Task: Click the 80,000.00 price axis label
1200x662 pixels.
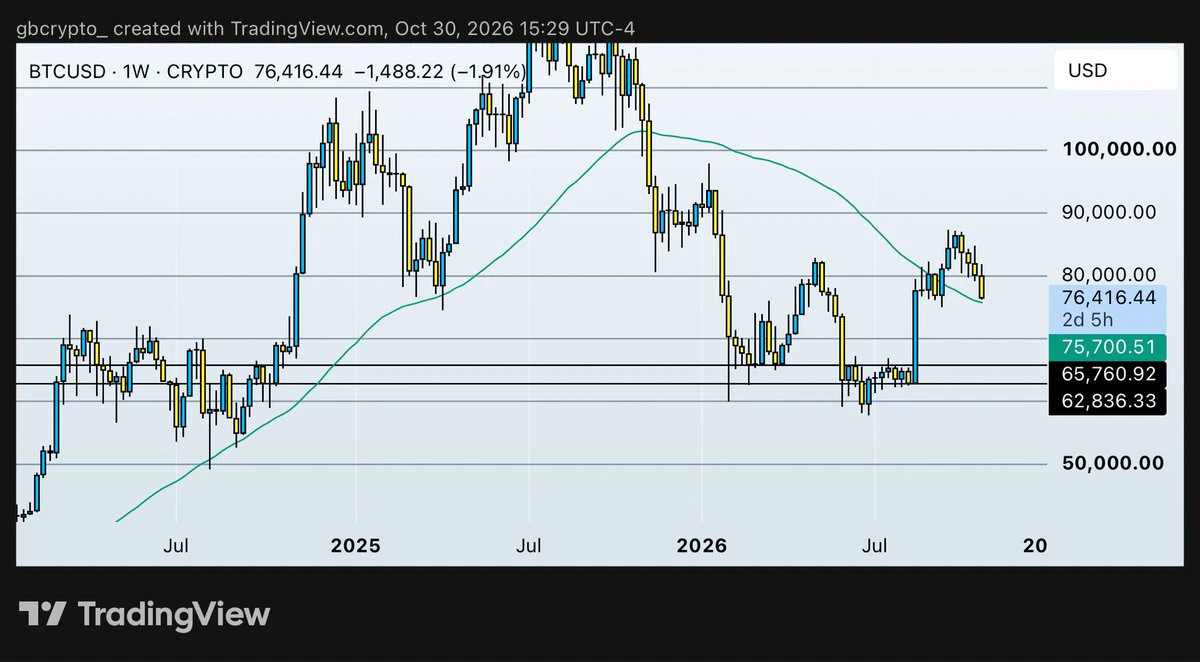Action: 1109,275
